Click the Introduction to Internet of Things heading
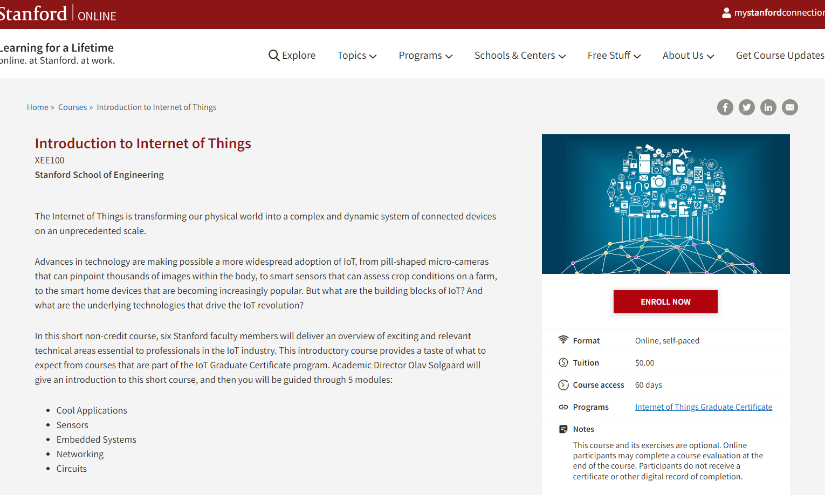The width and height of the screenshot is (825, 495). 143,143
